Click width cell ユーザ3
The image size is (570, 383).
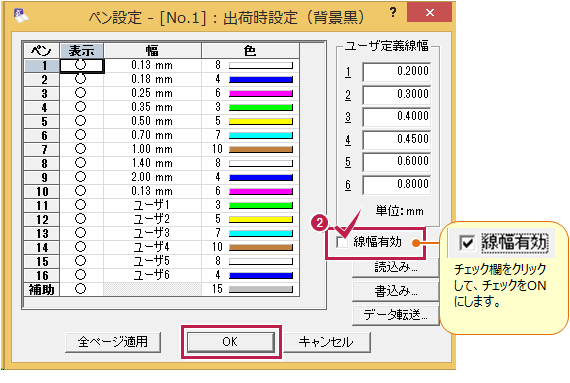tap(152, 233)
